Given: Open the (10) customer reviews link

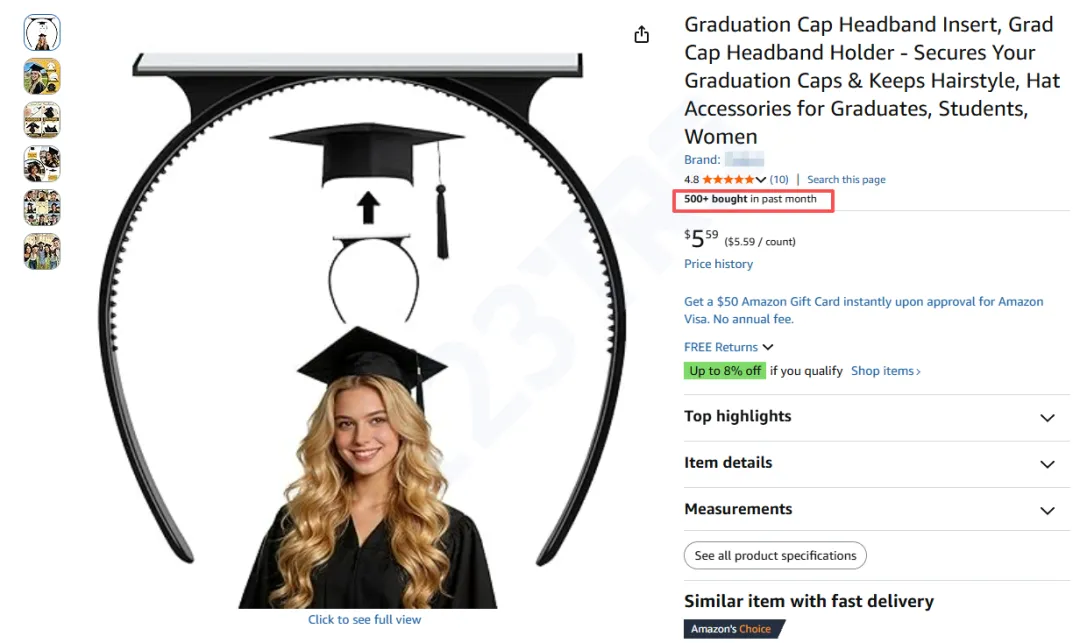Looking at the screenshot, I should point(779,180).
